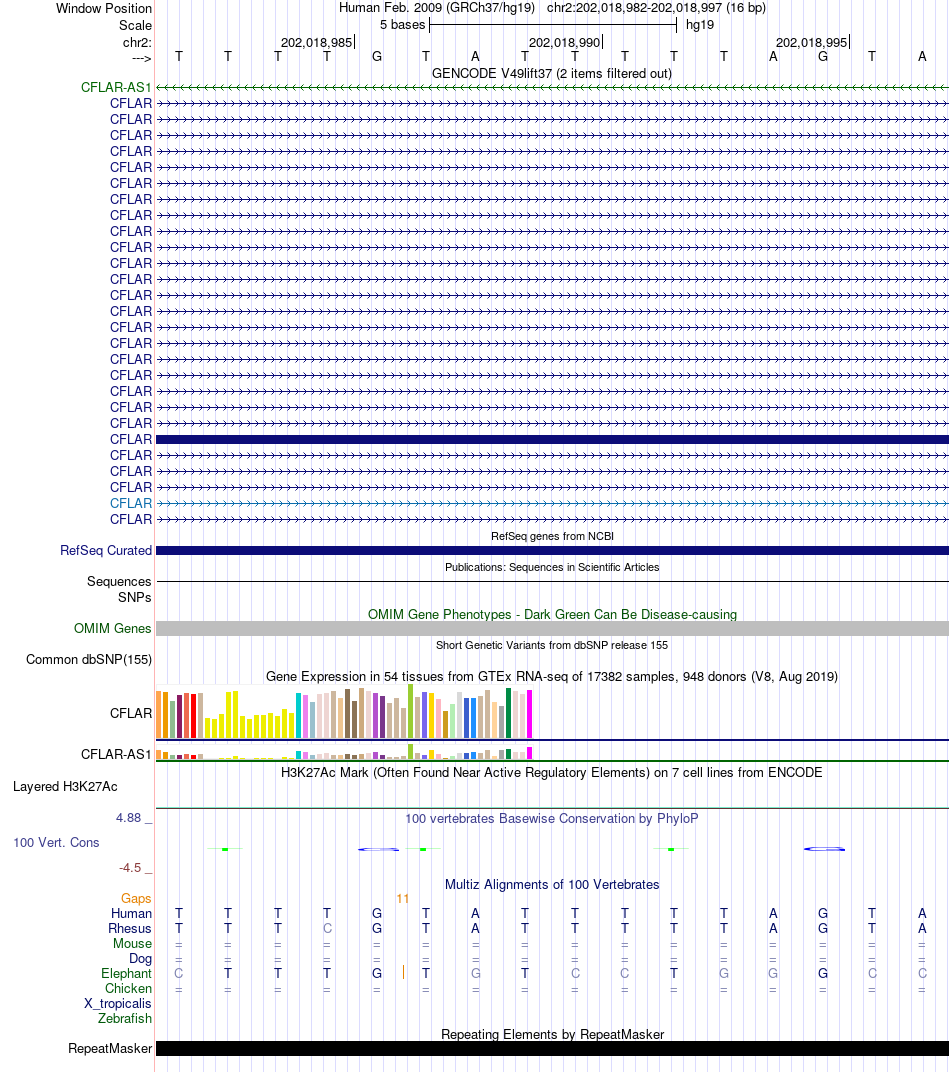The width and height of the screenshot is (950, 1072).
Task: Click the gray OMIM Genes bar
Action: pos(552,628)
